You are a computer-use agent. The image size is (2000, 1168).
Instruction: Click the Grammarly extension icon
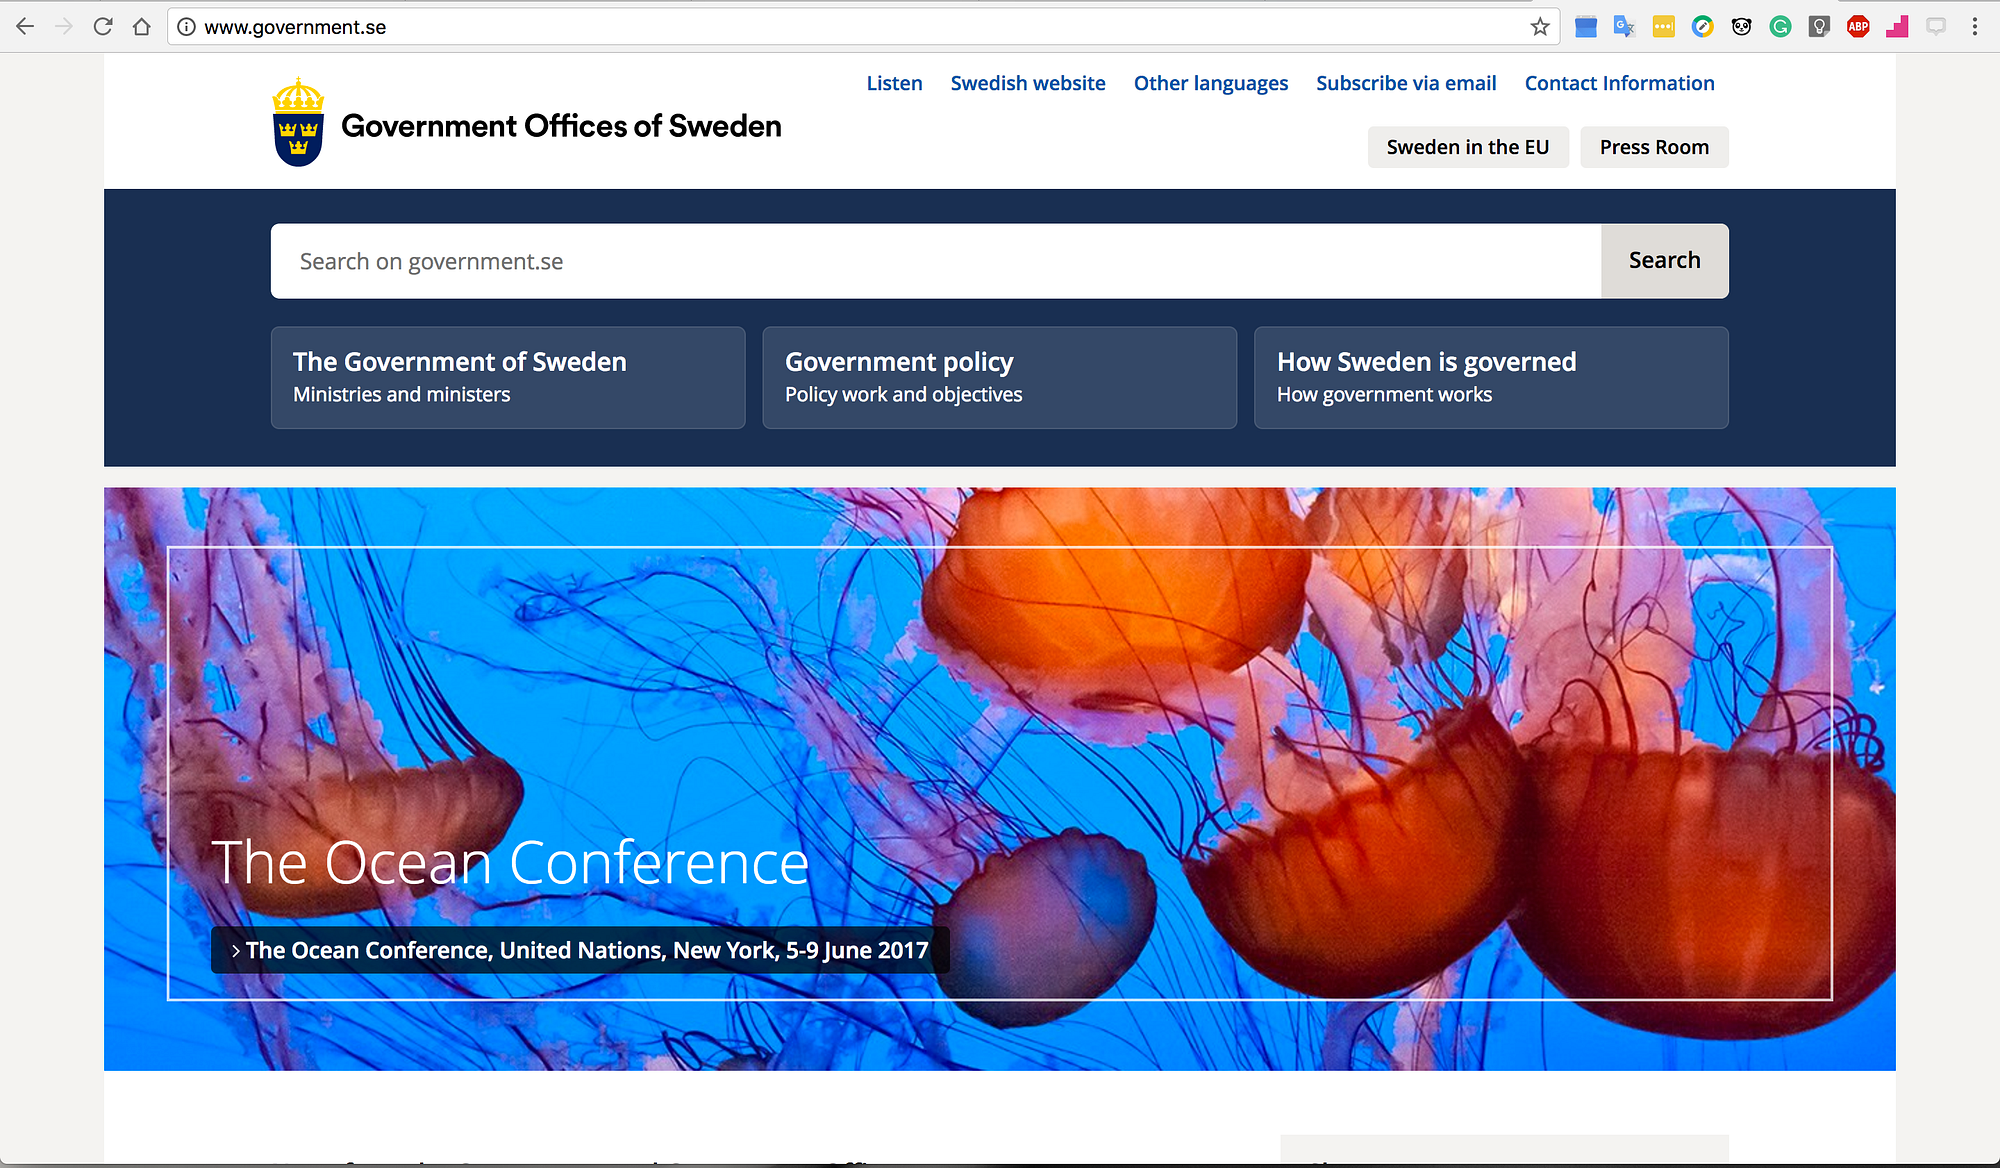point(1780,27)
